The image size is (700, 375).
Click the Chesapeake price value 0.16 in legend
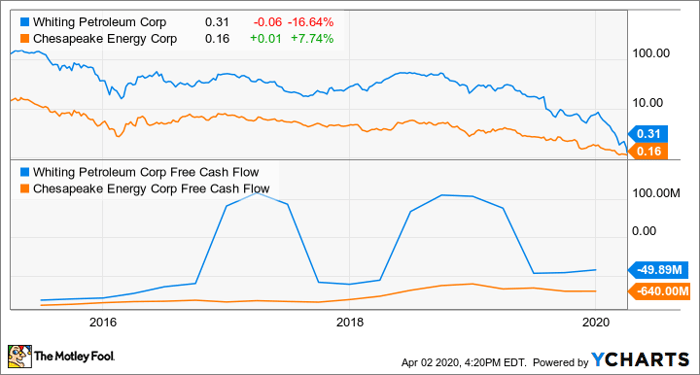pyautogui.click(x=217, y=39)
